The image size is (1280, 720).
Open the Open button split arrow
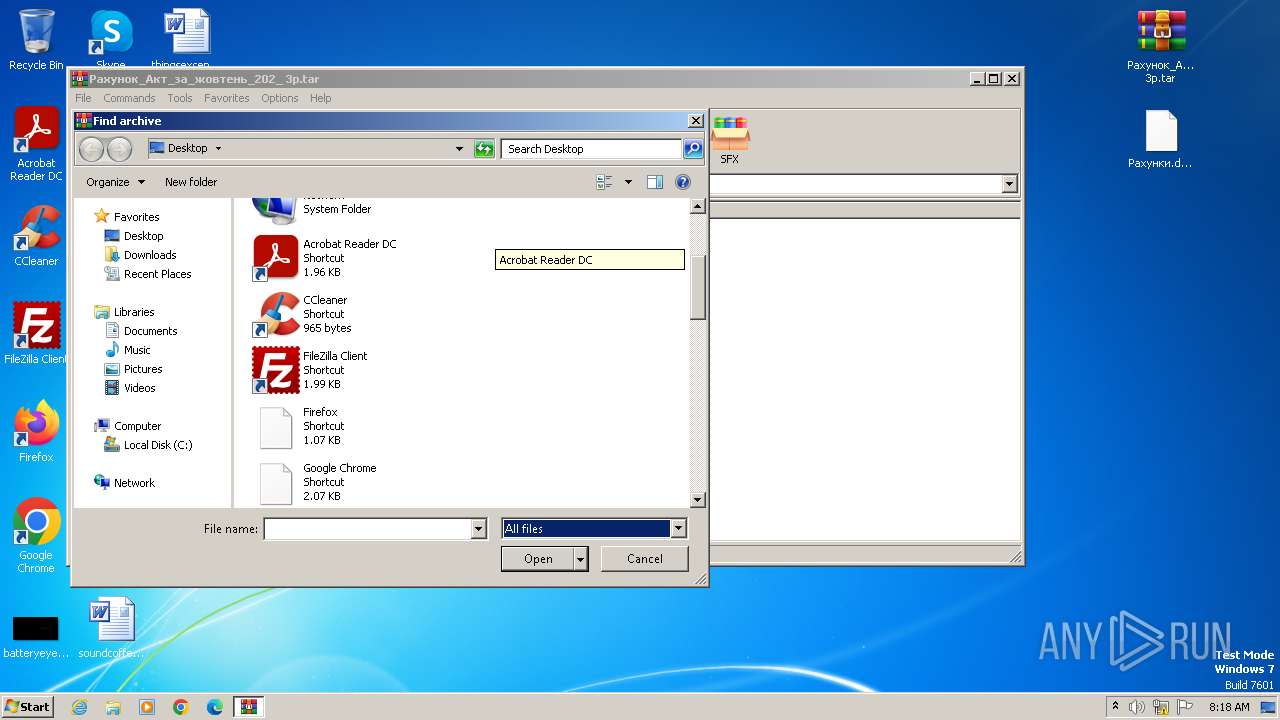tap(581, 559)
